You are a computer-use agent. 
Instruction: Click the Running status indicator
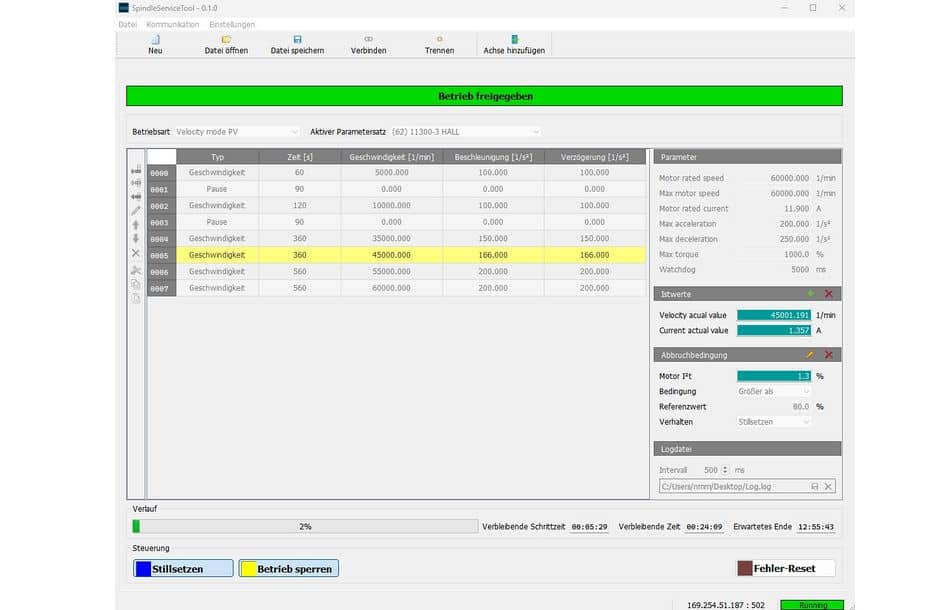click(x=812, y=605)
